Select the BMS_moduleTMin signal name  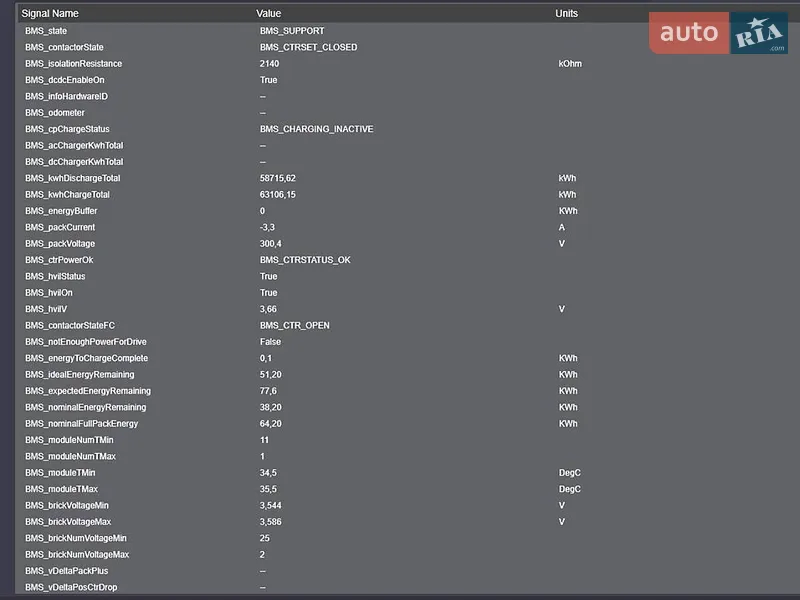(x=60, y=472)
